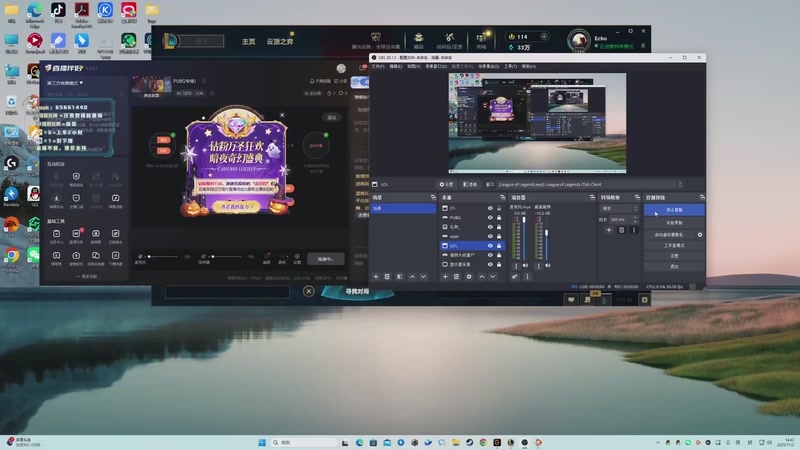The width and height of the screenshot is (800, 450).
Task: Toggle lock for PUBG source
Action: (x=499, y=217)
